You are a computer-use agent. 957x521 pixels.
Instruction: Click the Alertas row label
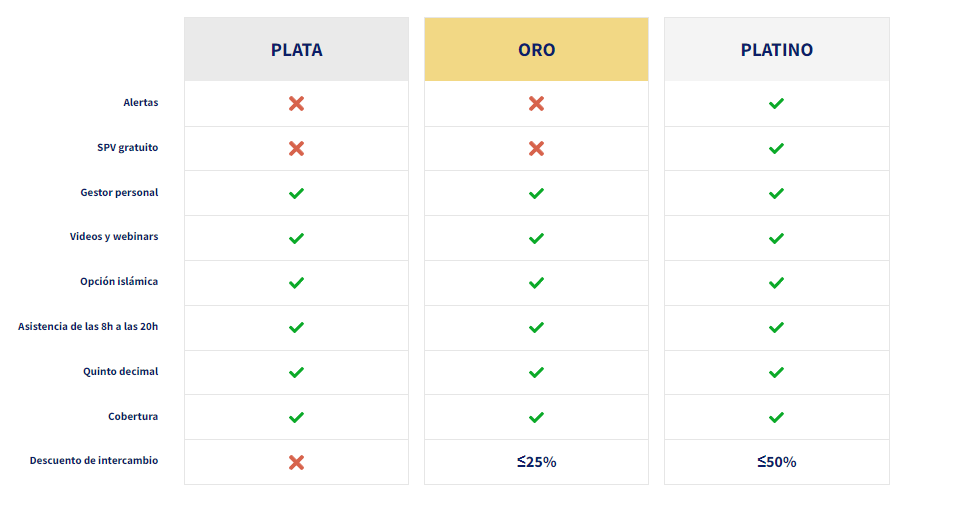click(141, 102)
